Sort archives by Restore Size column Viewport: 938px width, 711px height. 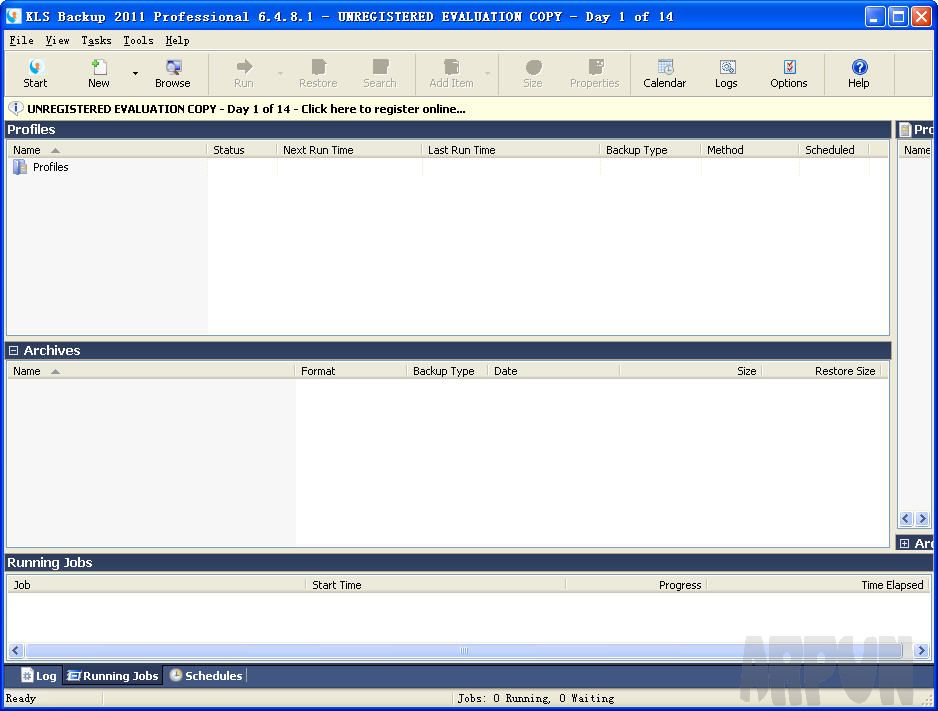pos(822,371)
